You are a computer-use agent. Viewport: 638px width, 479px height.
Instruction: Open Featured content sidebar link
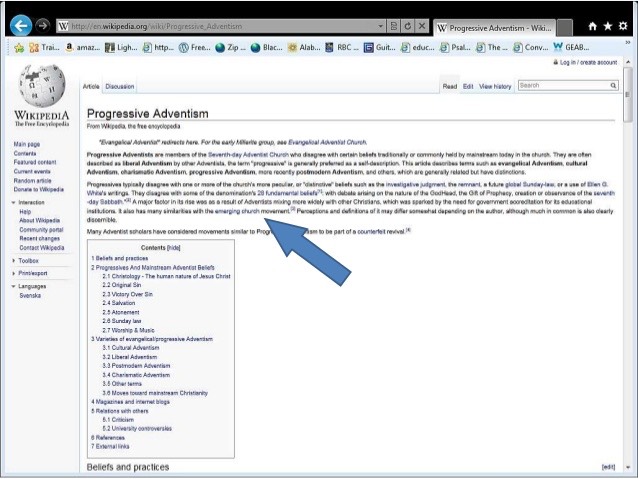click(35, 162)
